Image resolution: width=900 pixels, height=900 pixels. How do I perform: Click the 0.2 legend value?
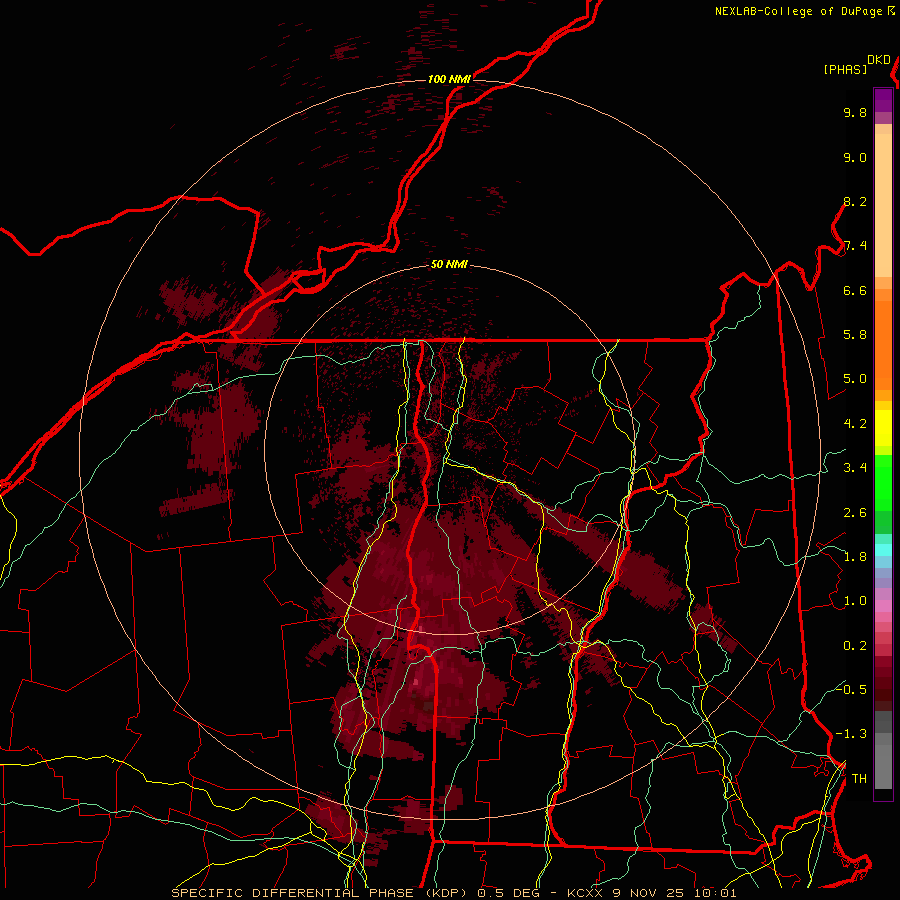pos(855,646)
